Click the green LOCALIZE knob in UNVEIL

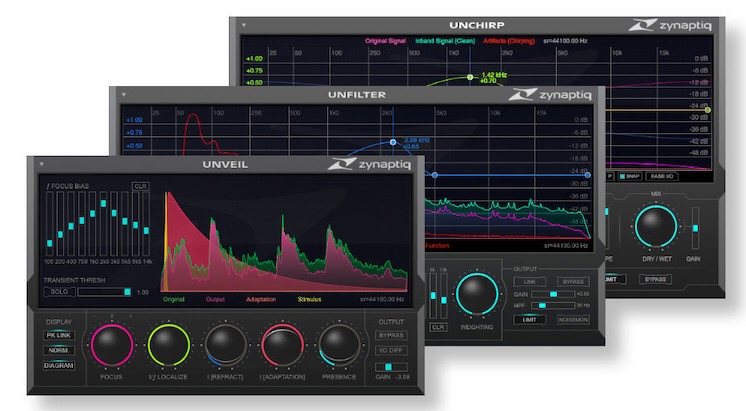click(168, 345)
